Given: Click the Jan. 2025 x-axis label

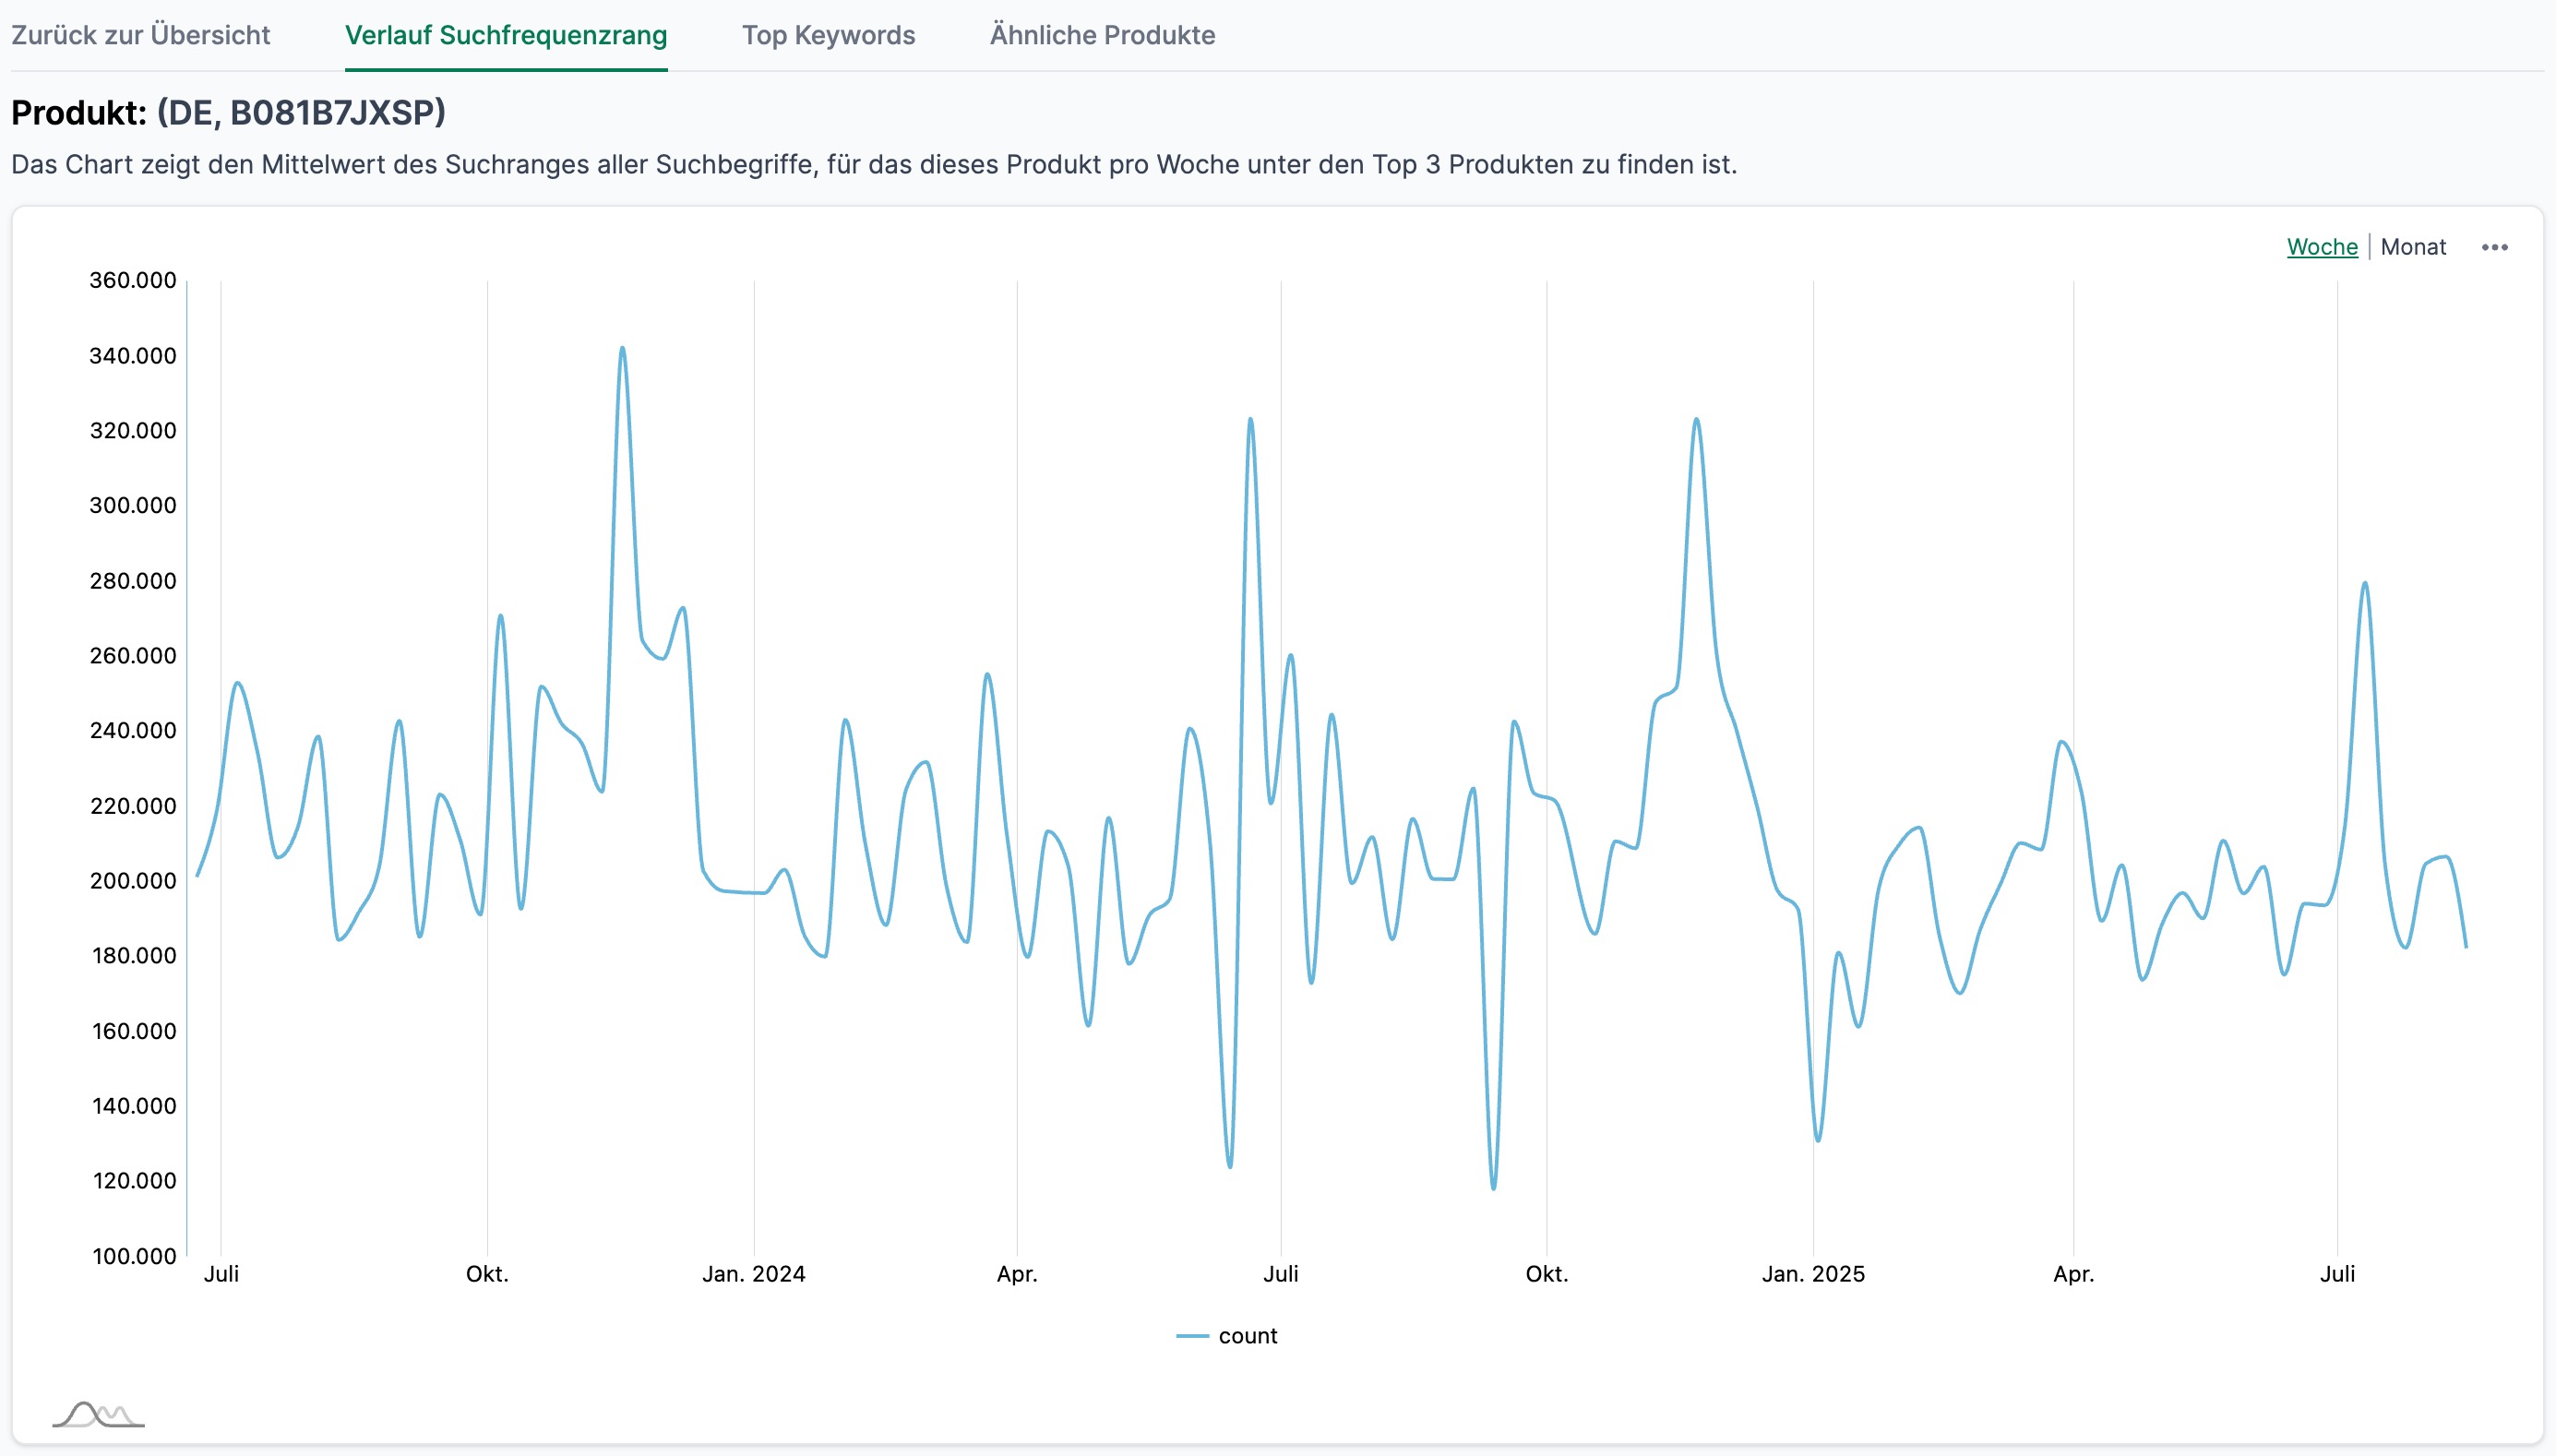Looking at the screenshot, I should pyautogui.click(x=1812, y=1274).
